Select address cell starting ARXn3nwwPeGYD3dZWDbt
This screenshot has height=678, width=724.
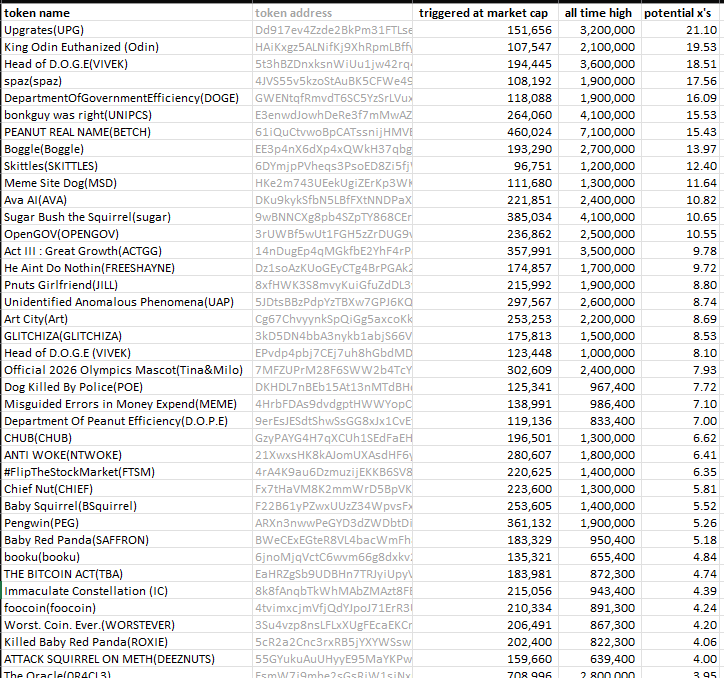[x=332, y=523]
